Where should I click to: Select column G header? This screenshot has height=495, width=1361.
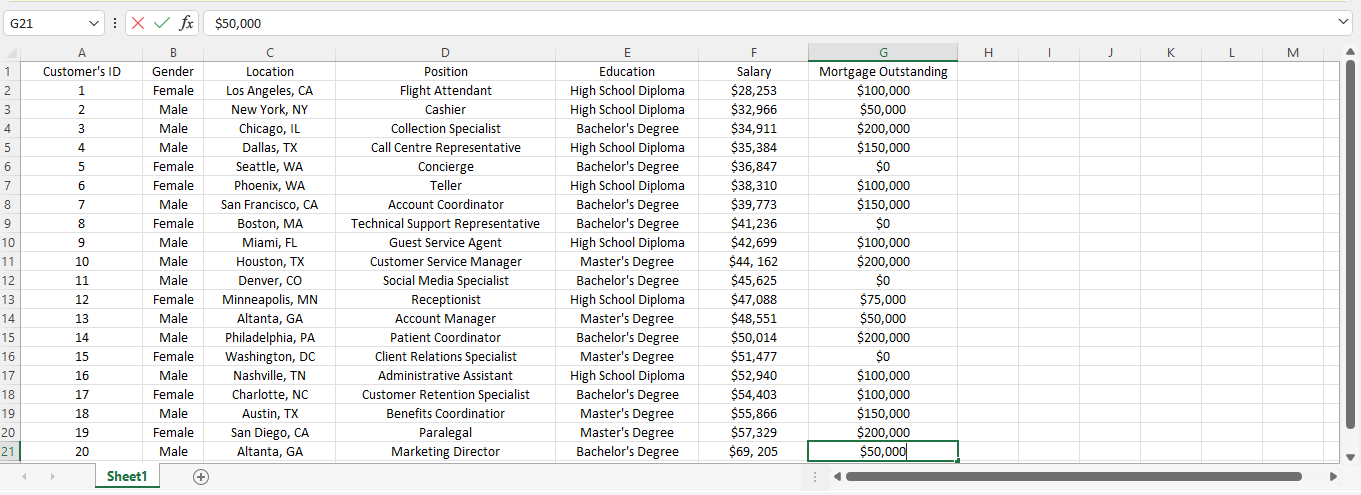tap(883, 53)
